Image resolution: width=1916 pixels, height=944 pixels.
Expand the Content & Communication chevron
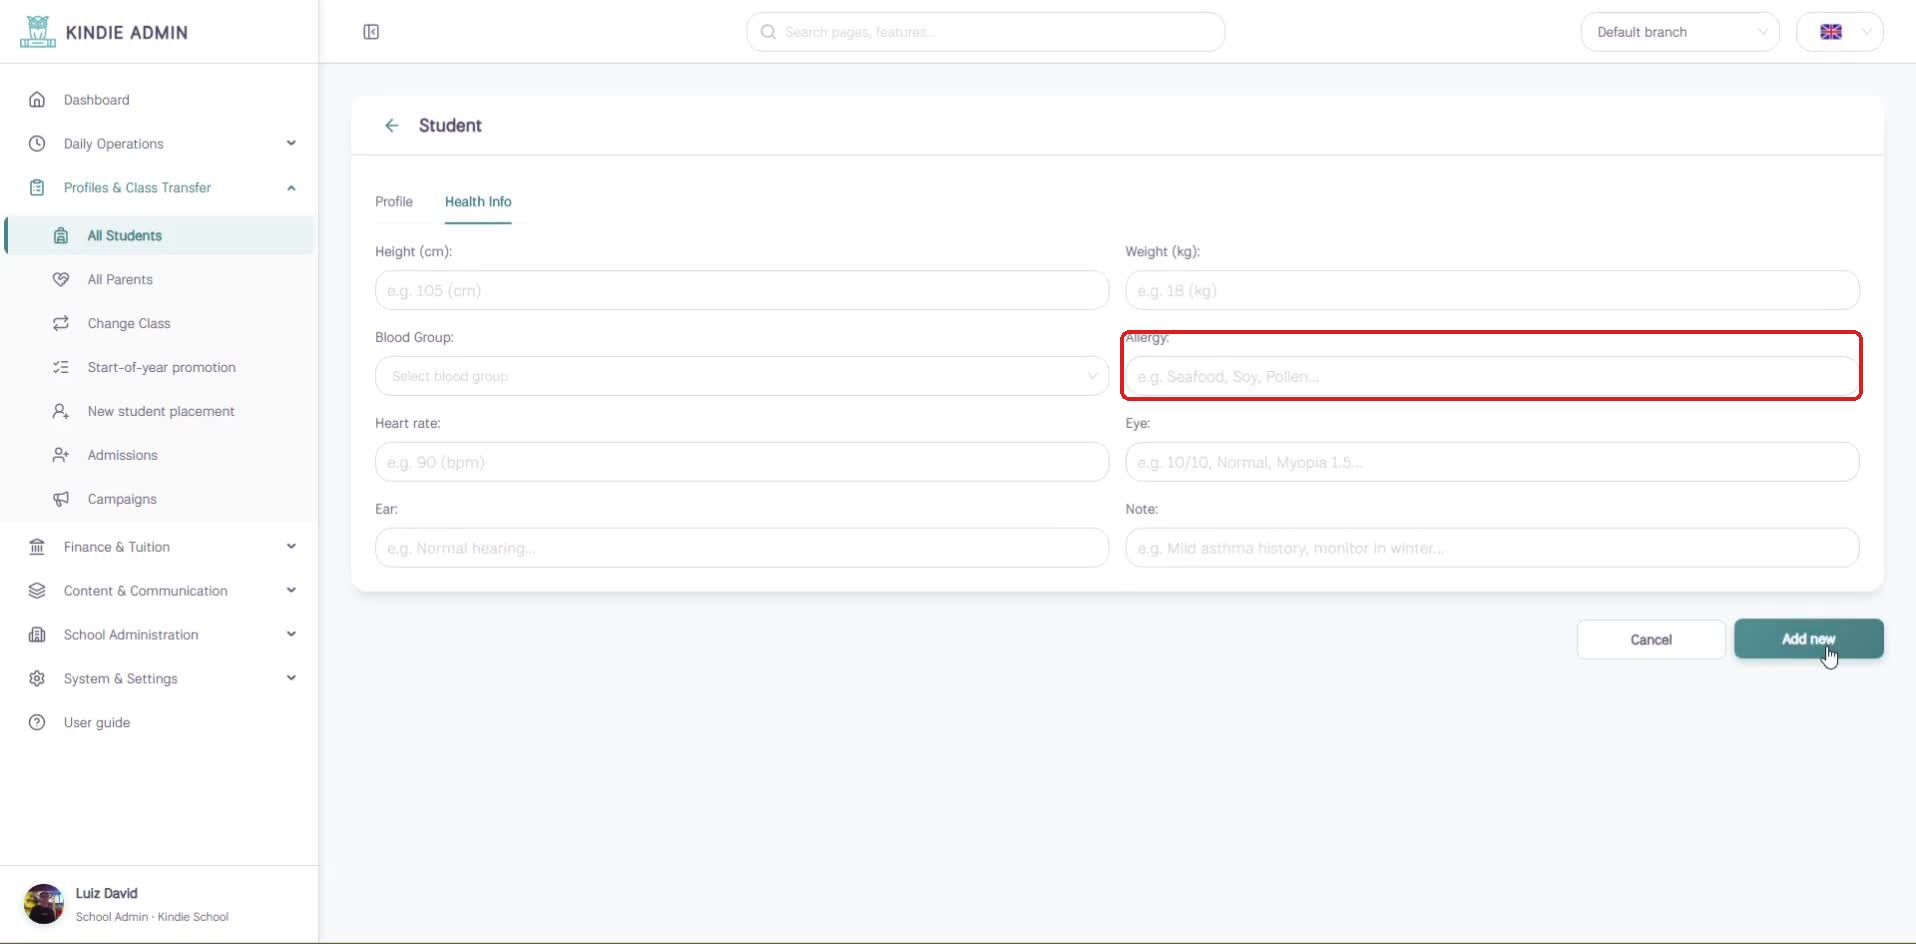coord(291,590)
